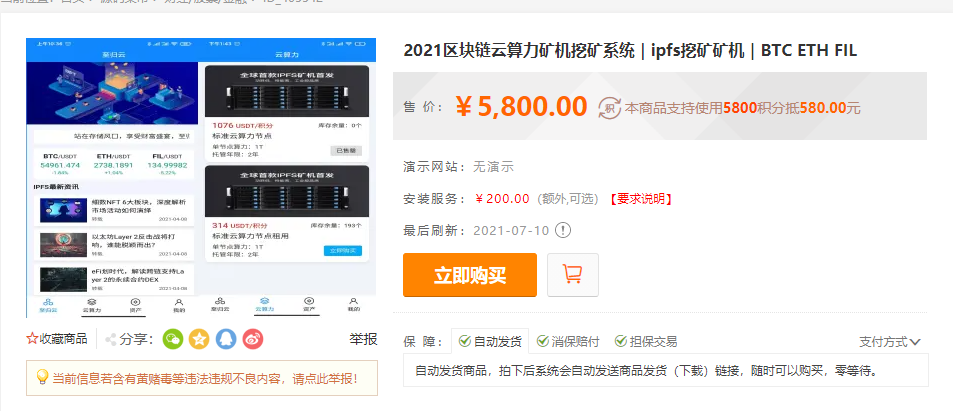Screen dimensions: 953x411
Task: Share to Weibo with the red icon
Action: 253,339
